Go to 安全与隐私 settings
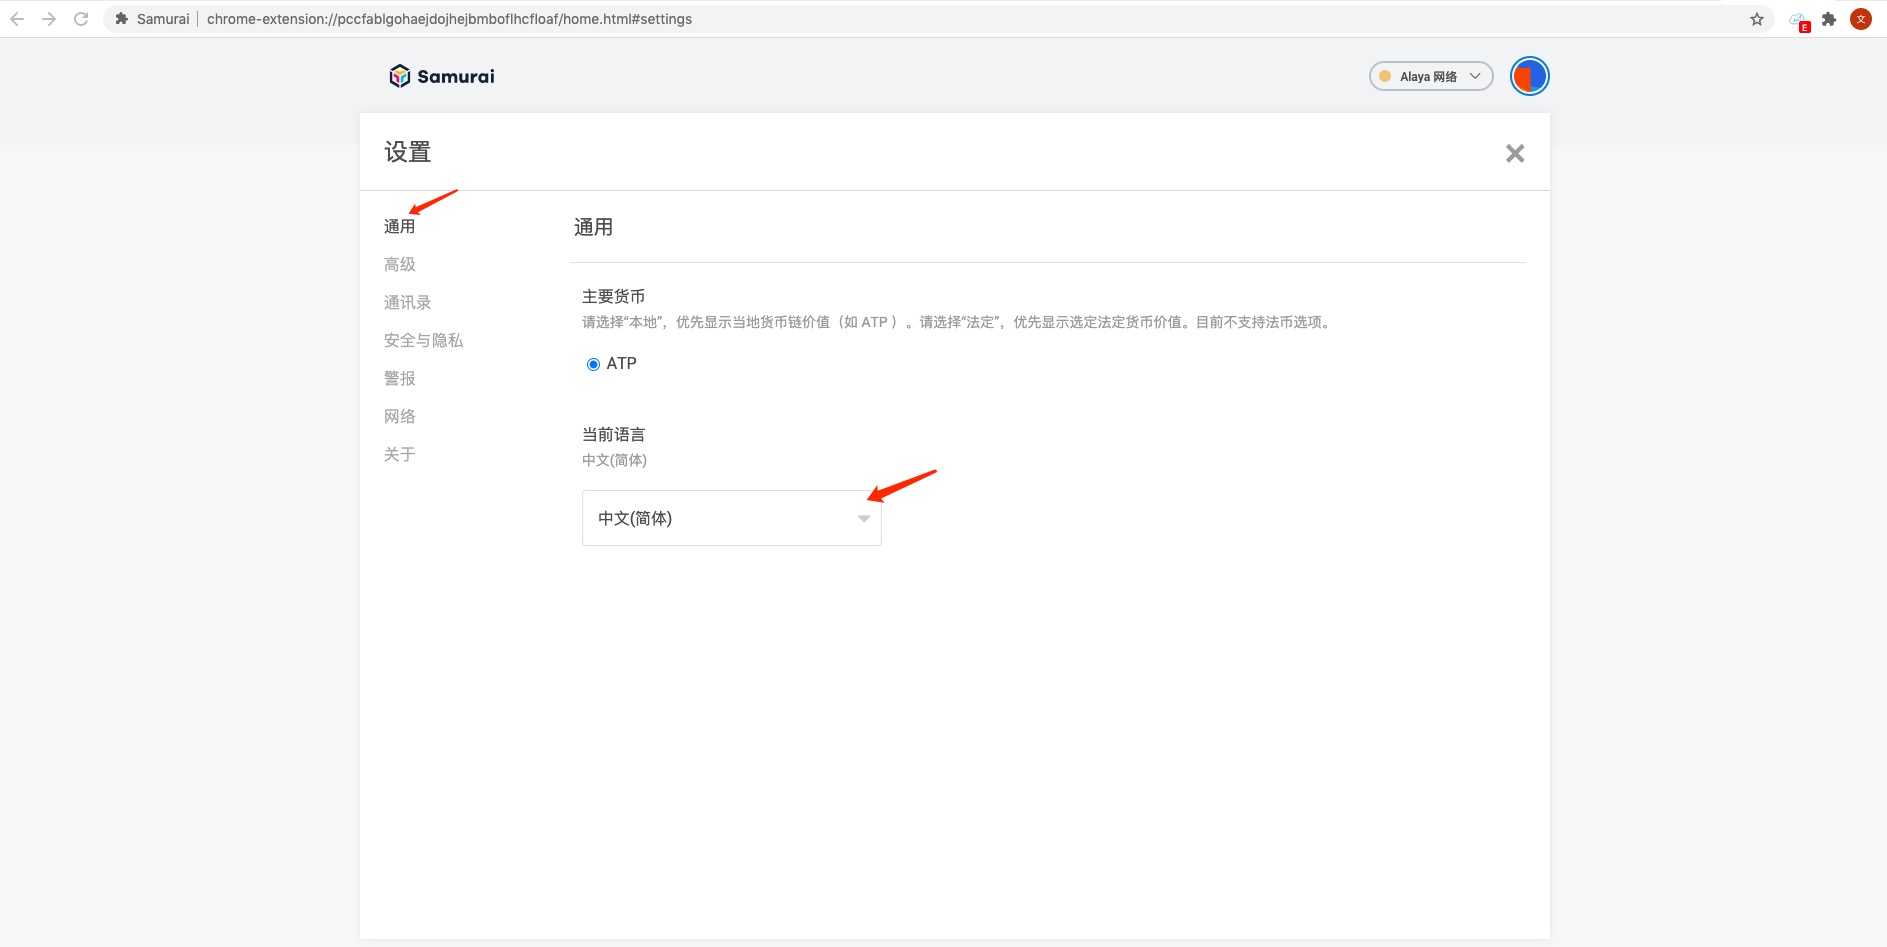The width and height of the screenshot is (1887, 947). coord(423,341)
